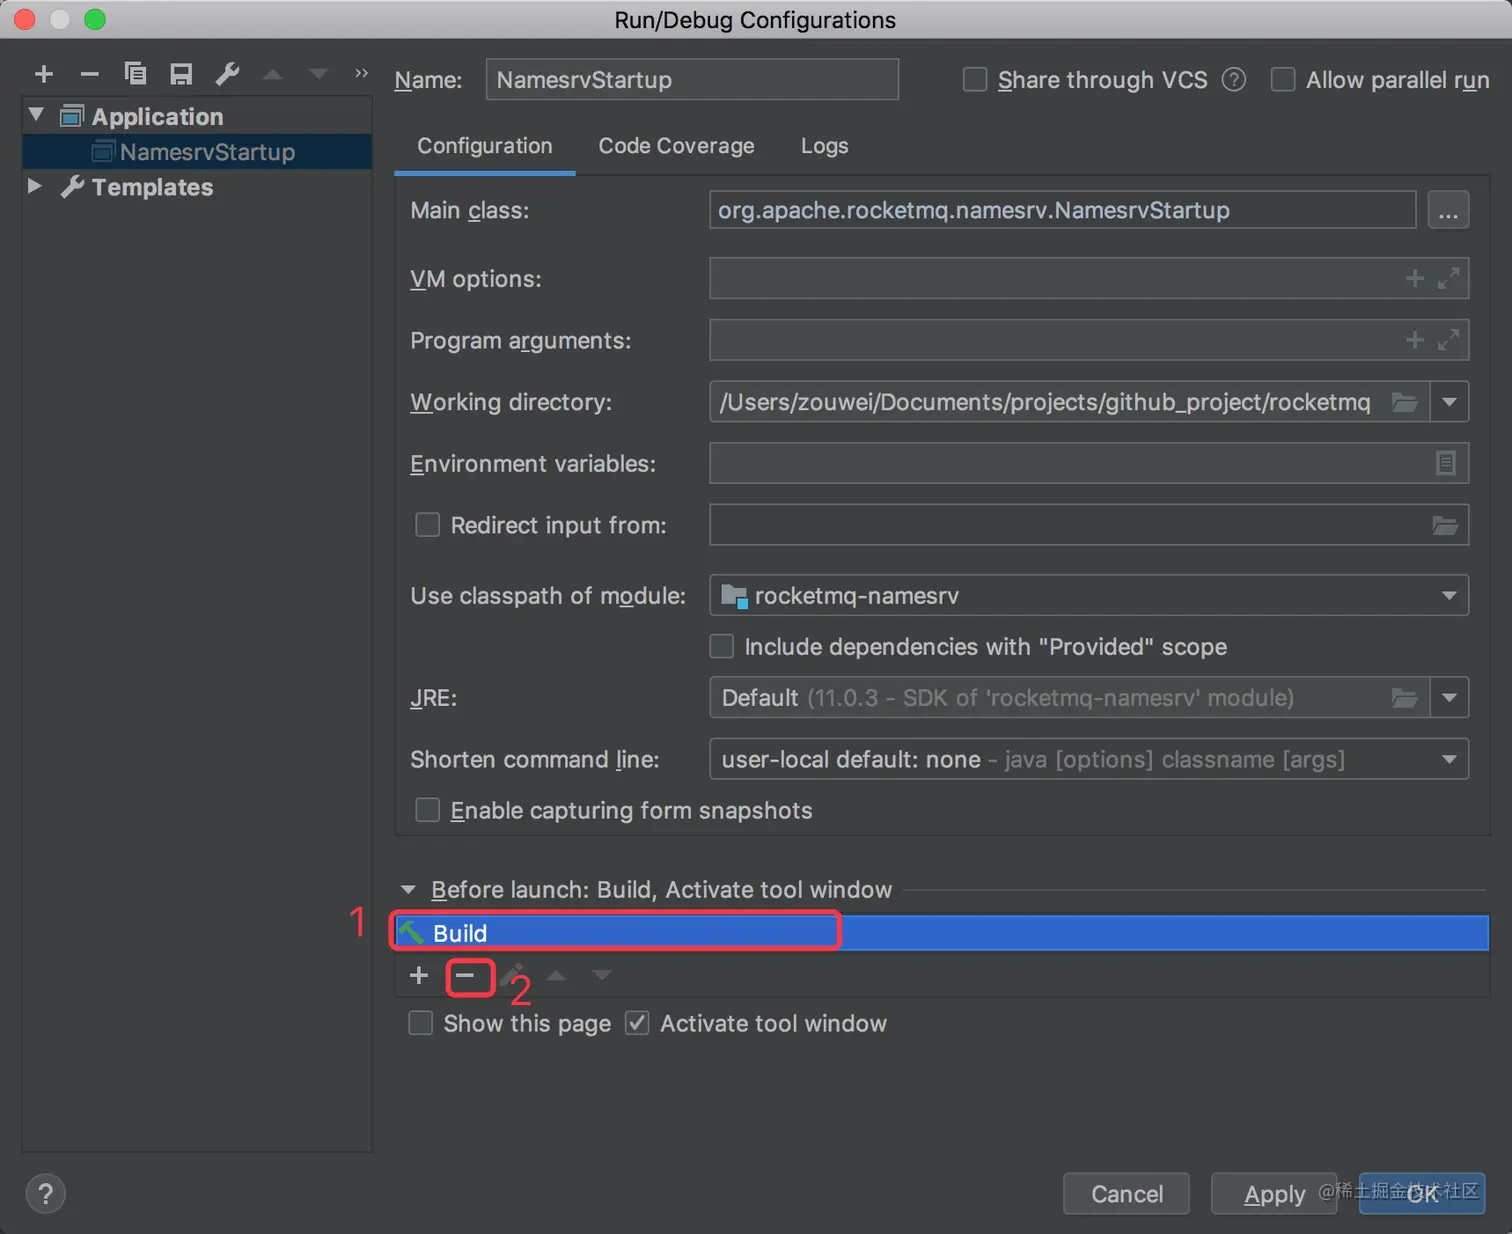Open the Shorten command line dropdown

(1449, 760)
